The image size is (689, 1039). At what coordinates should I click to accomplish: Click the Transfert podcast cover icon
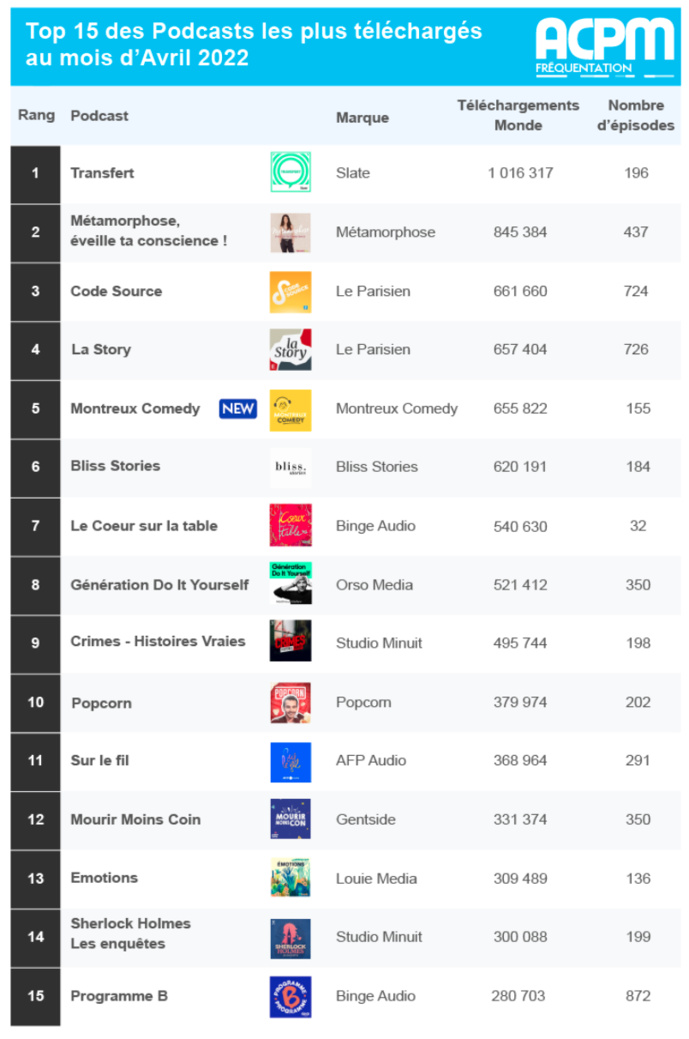[x=290, y=172]
